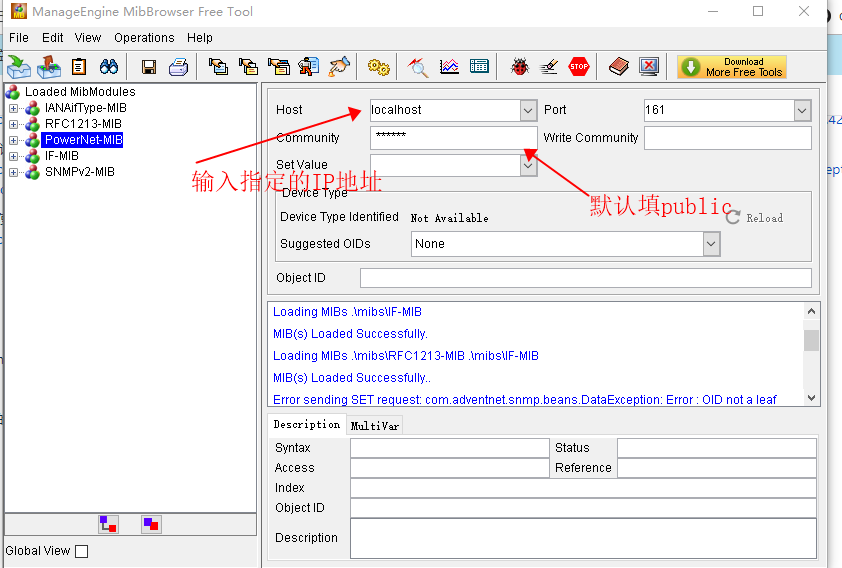Open the Trap Viewer magnifier icon
This screenshot has height=568, width=842.
point(418,67)
